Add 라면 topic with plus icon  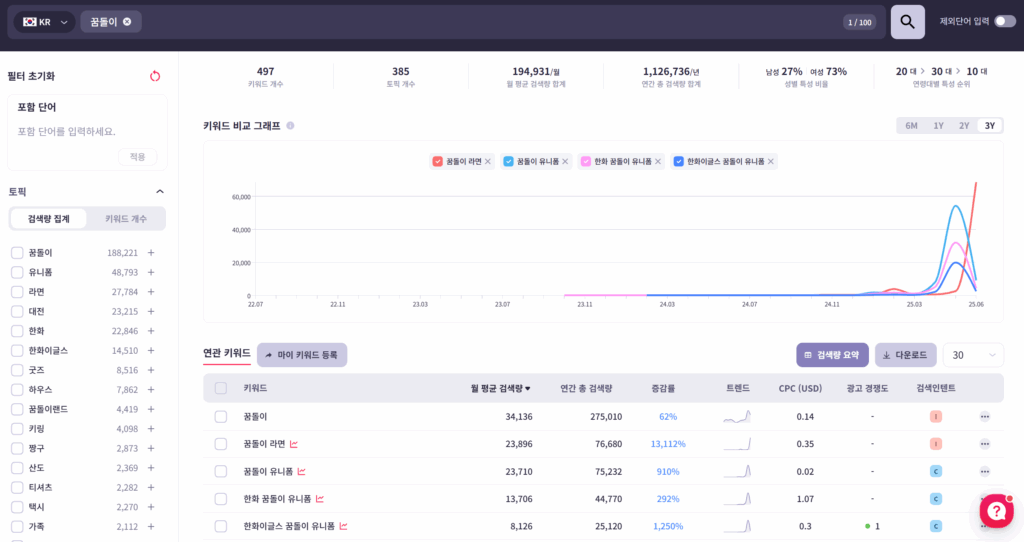[x=151, y=292]
